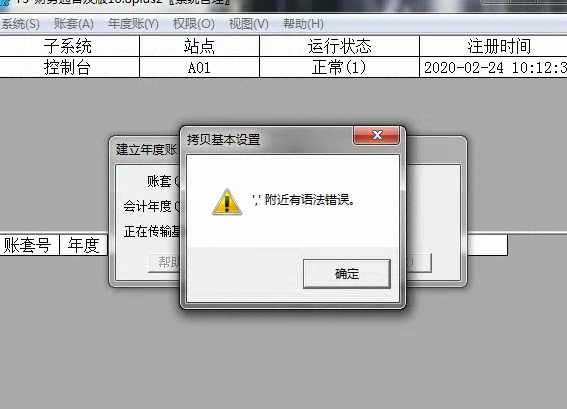Select the 运行状态 column header
This screenshot has width=567, height=409.
click(339, 46)
